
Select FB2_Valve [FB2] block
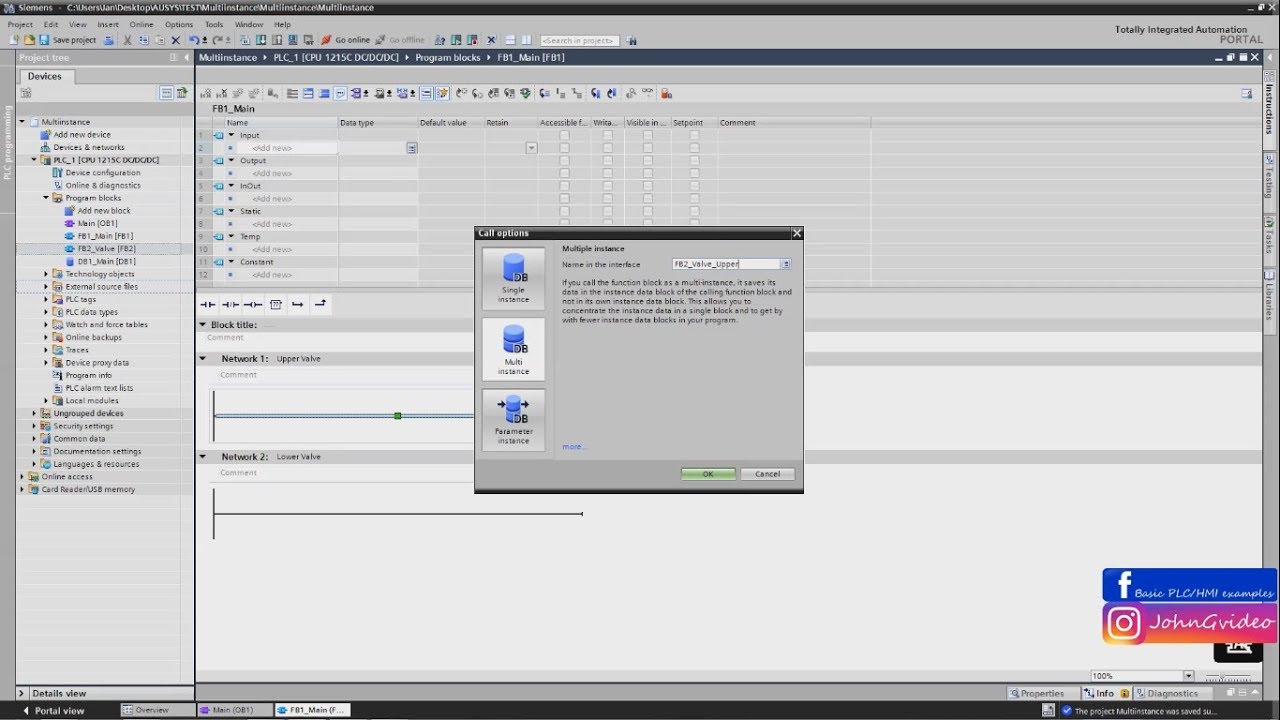click(106, 248)
